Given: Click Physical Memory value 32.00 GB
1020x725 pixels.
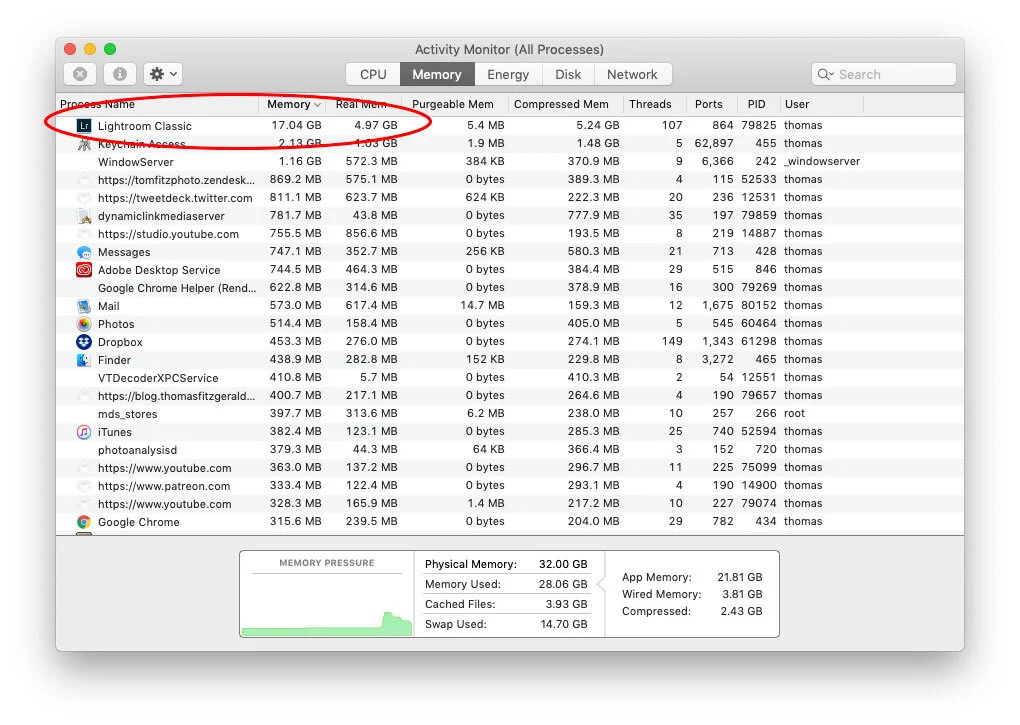Looking at the screenshot, I should point(563,564).
